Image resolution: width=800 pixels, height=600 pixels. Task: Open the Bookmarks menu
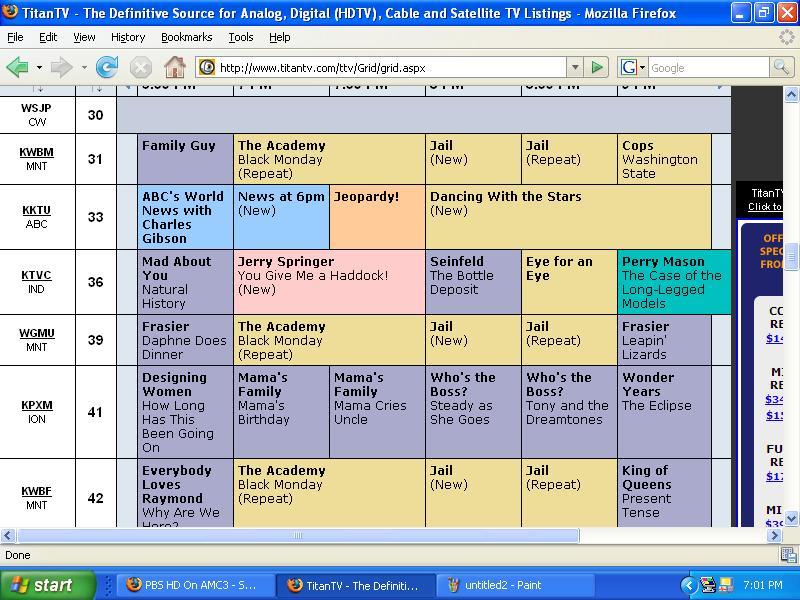coord(186,37)
